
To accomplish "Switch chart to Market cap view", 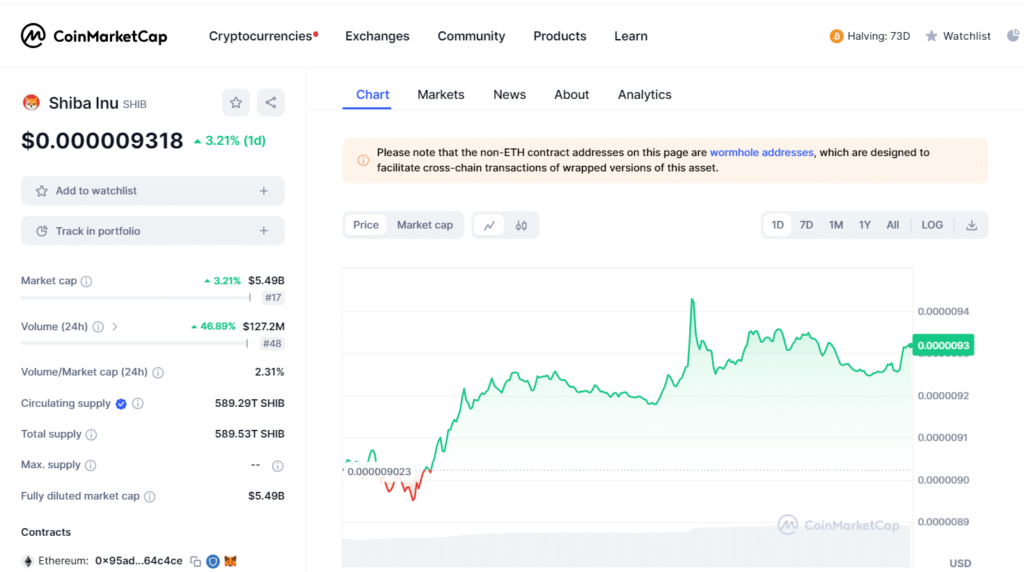I will (x=424, y=225).
